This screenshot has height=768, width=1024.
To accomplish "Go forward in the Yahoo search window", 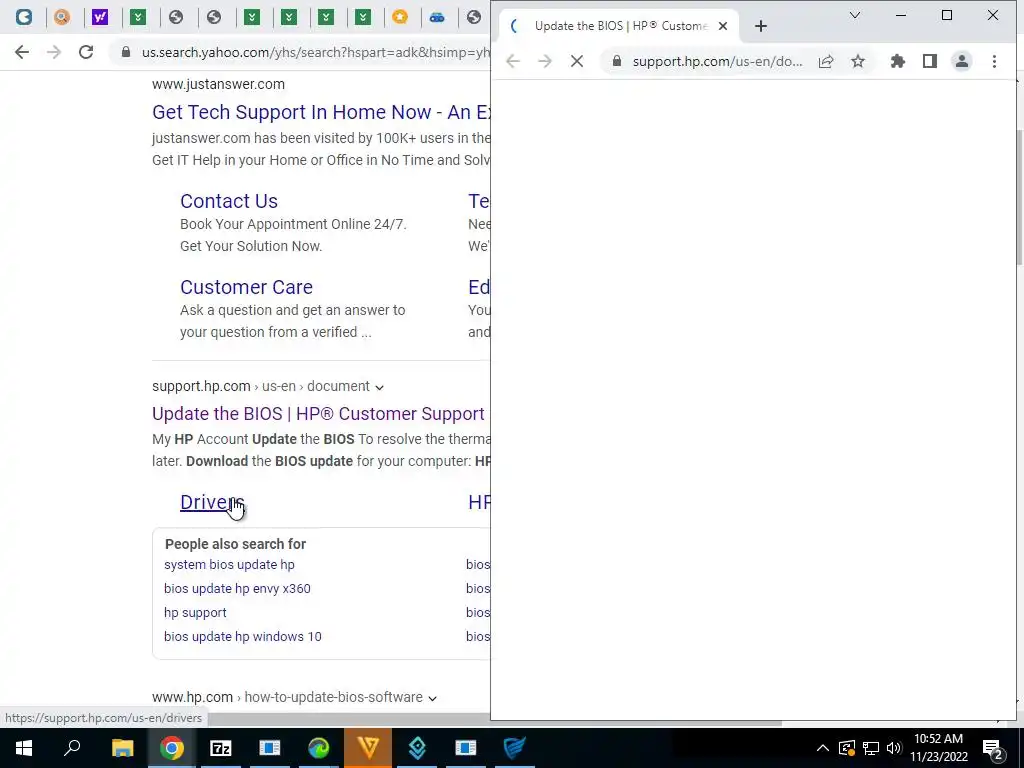I will 54,52.
